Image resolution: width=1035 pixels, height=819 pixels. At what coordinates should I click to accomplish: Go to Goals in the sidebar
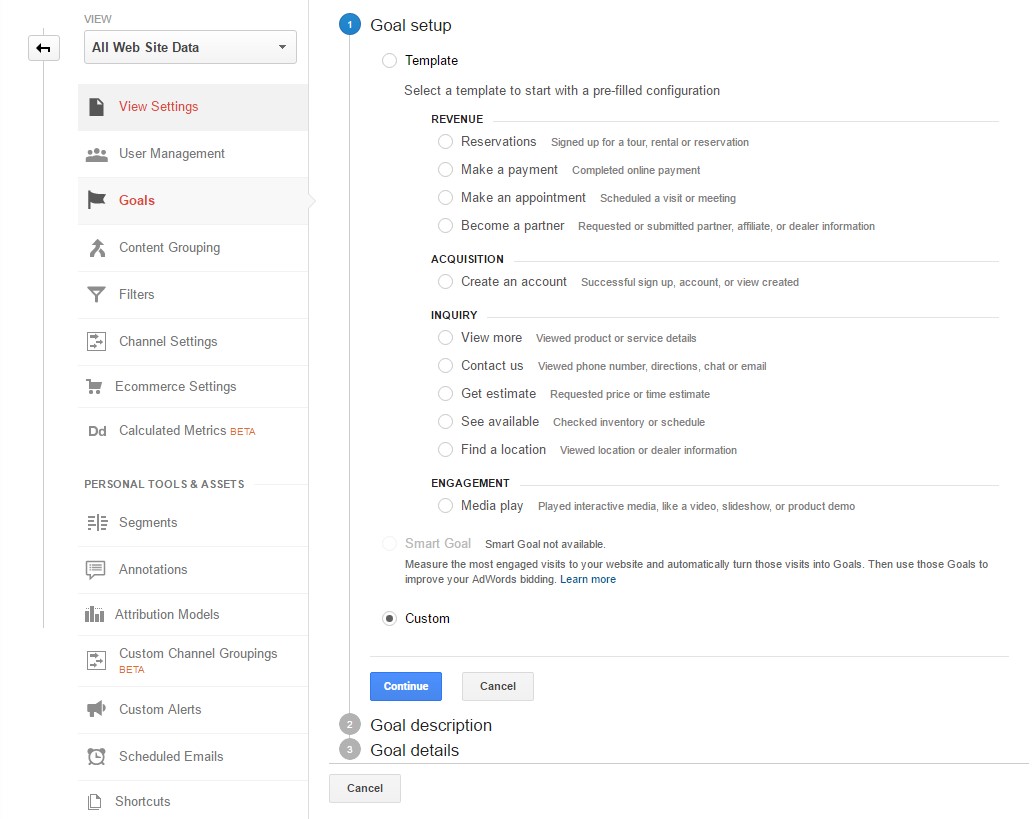click(x=193, y=201)
